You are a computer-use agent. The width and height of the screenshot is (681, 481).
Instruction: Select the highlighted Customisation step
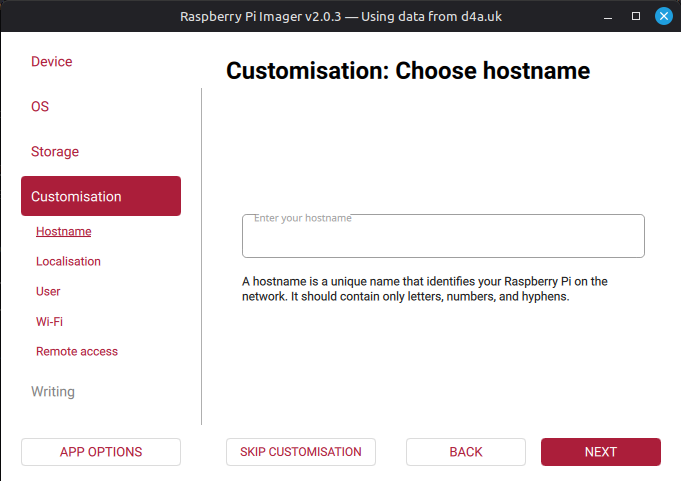click(x=100, y=196)
